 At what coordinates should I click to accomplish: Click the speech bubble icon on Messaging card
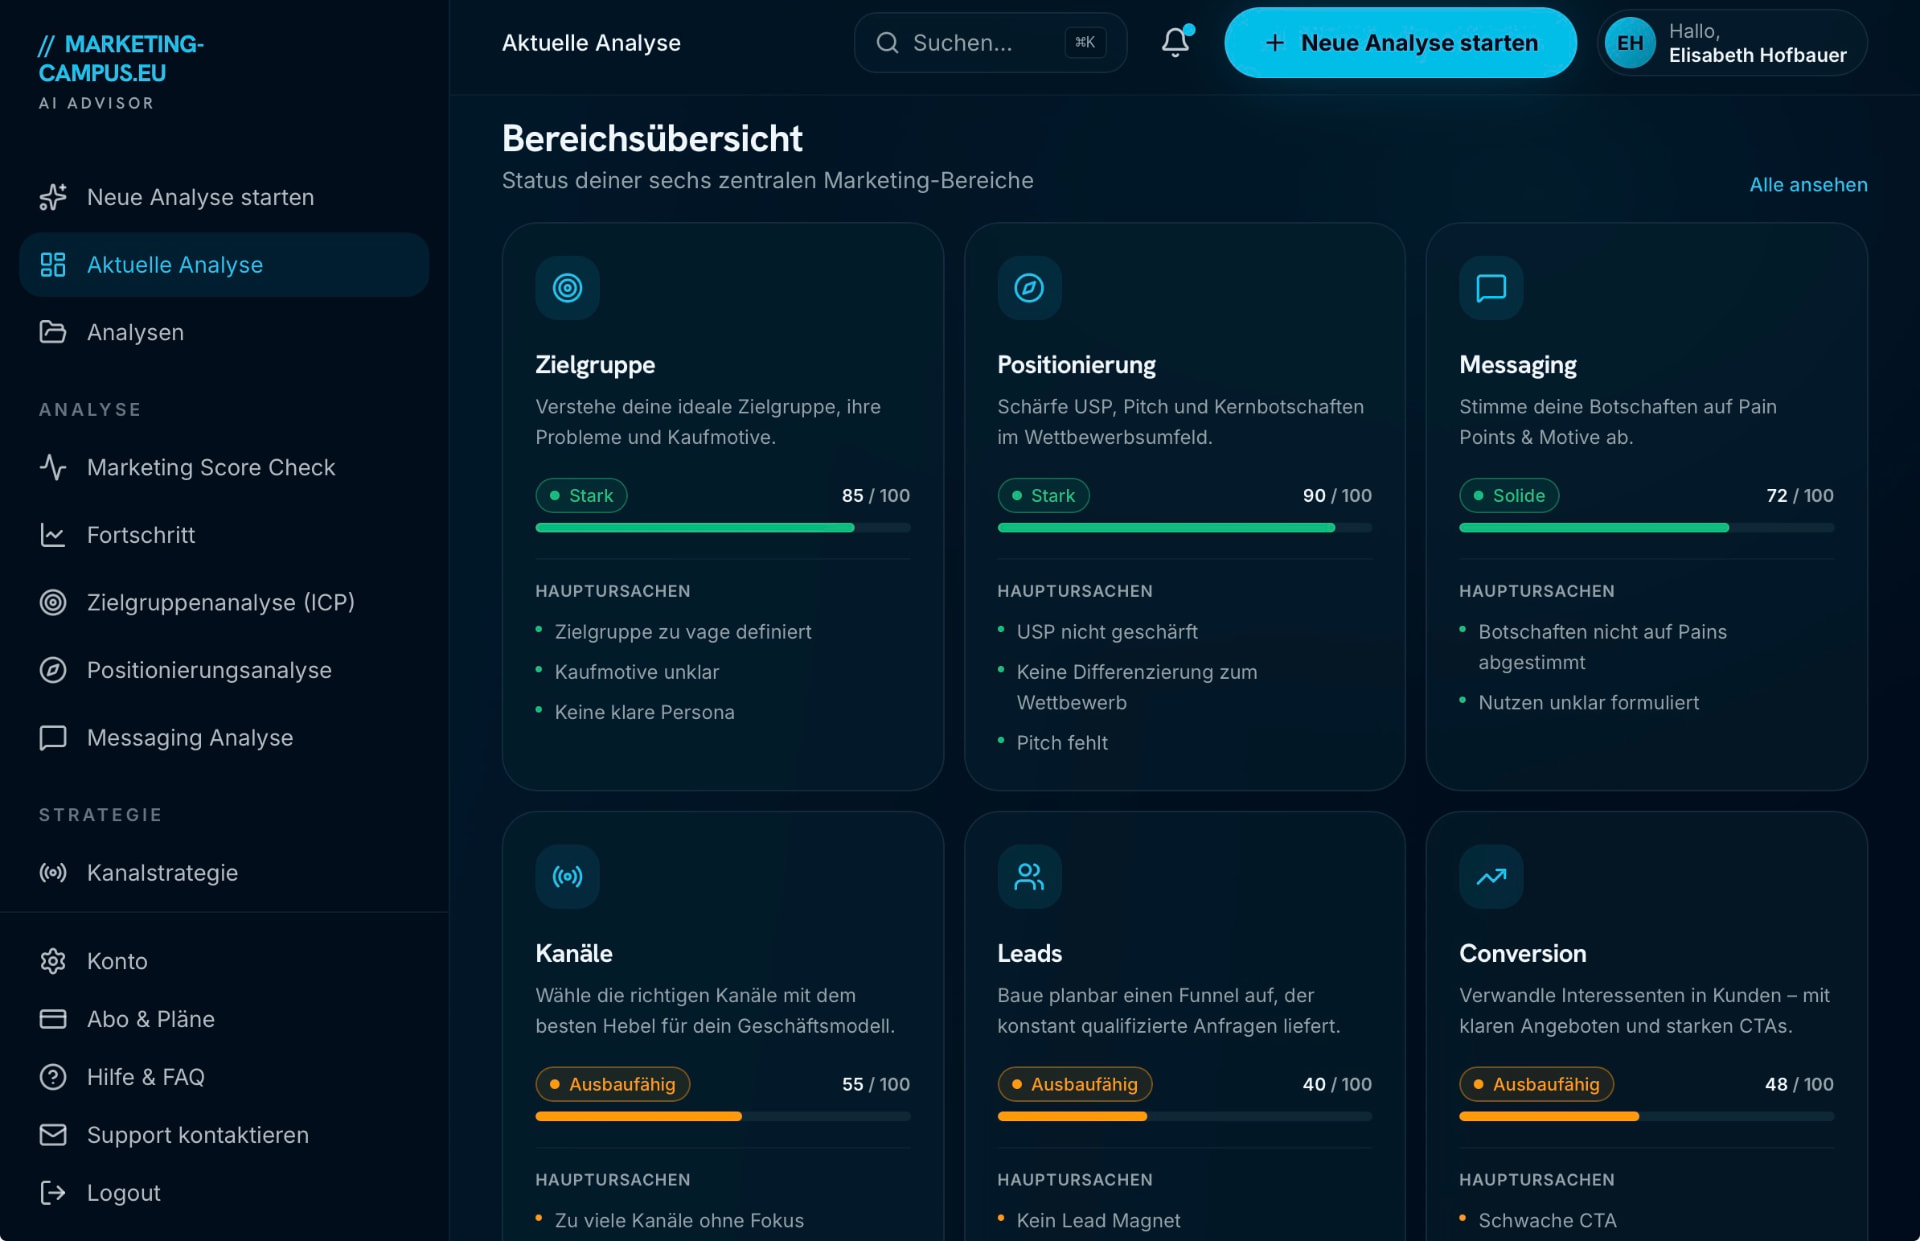(1491, 288)
